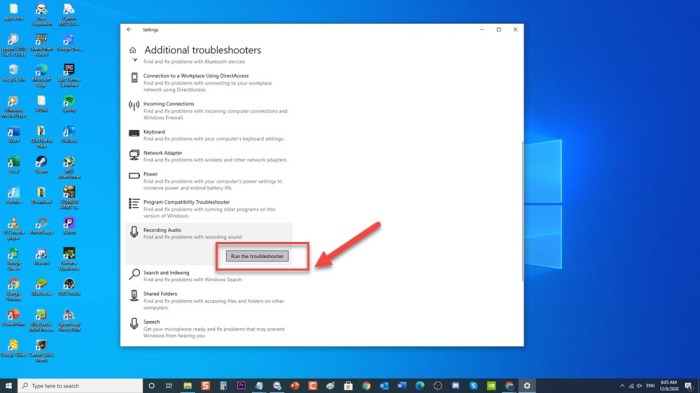Click the Recording Audio microphone icon

(x=134, y=231)
